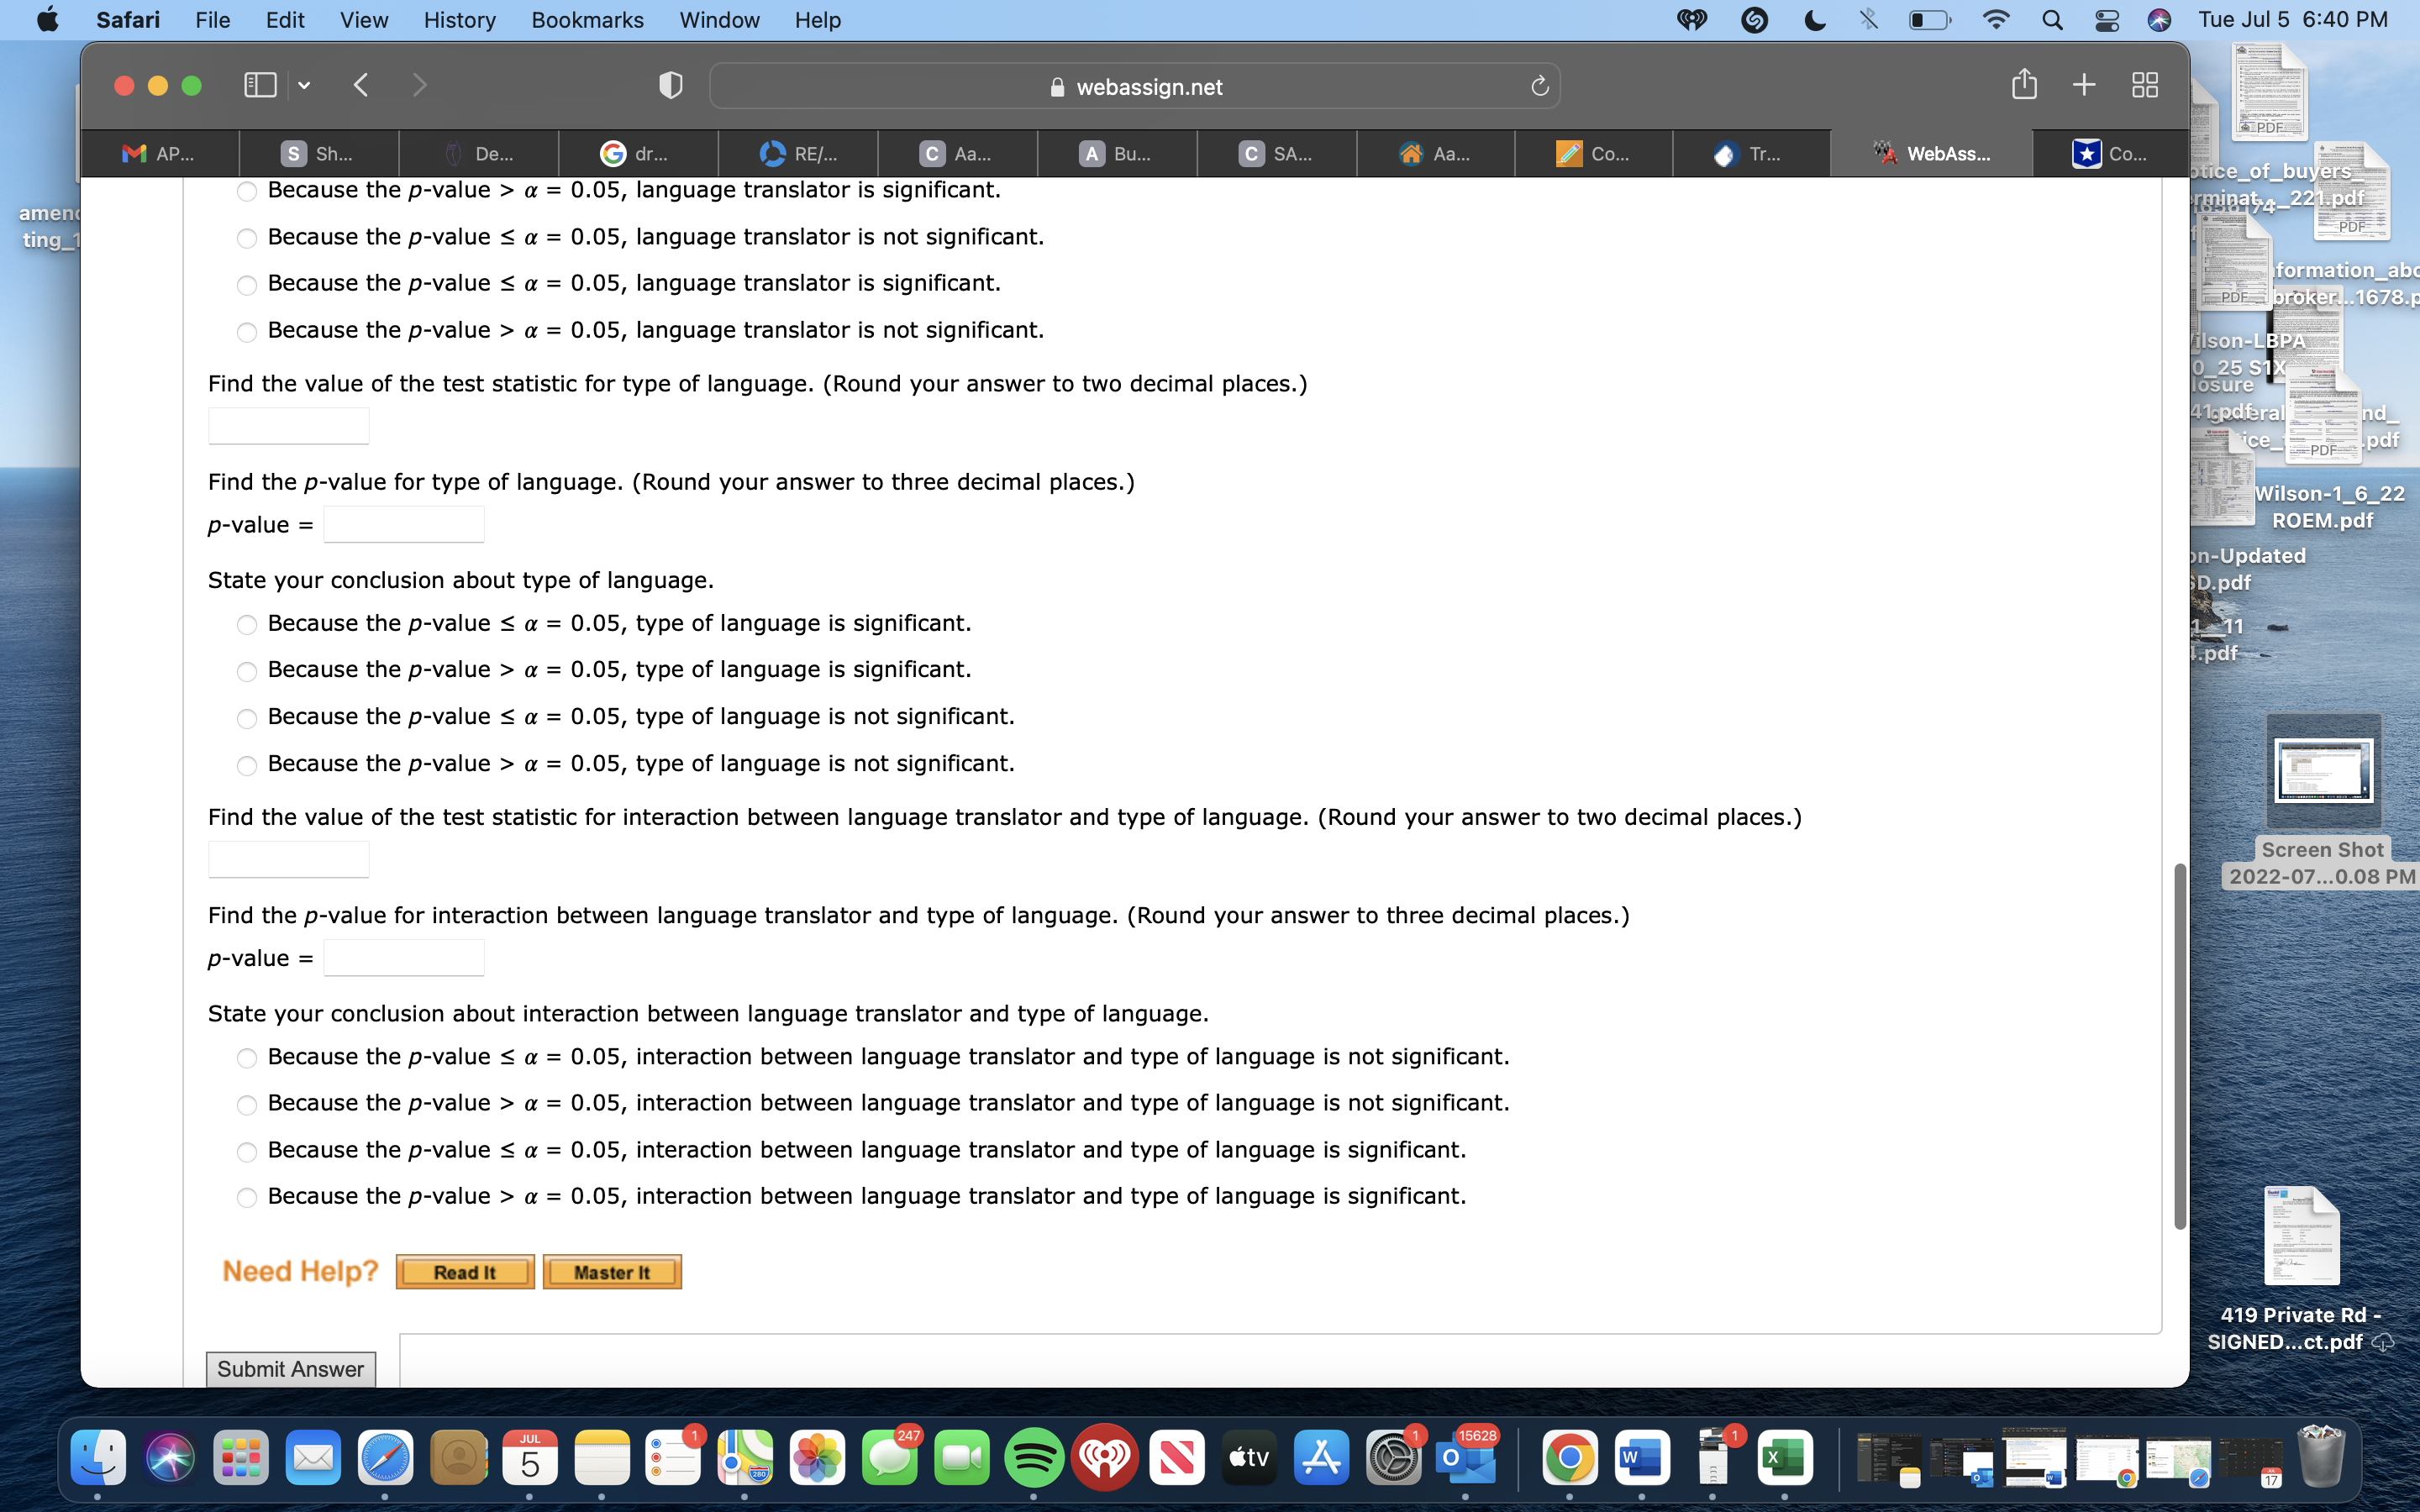This screenshot has width=2420, height=1512.
Task: Choose 'p-value > α, interaction is not significant' option
Action: coord(247,1105)
